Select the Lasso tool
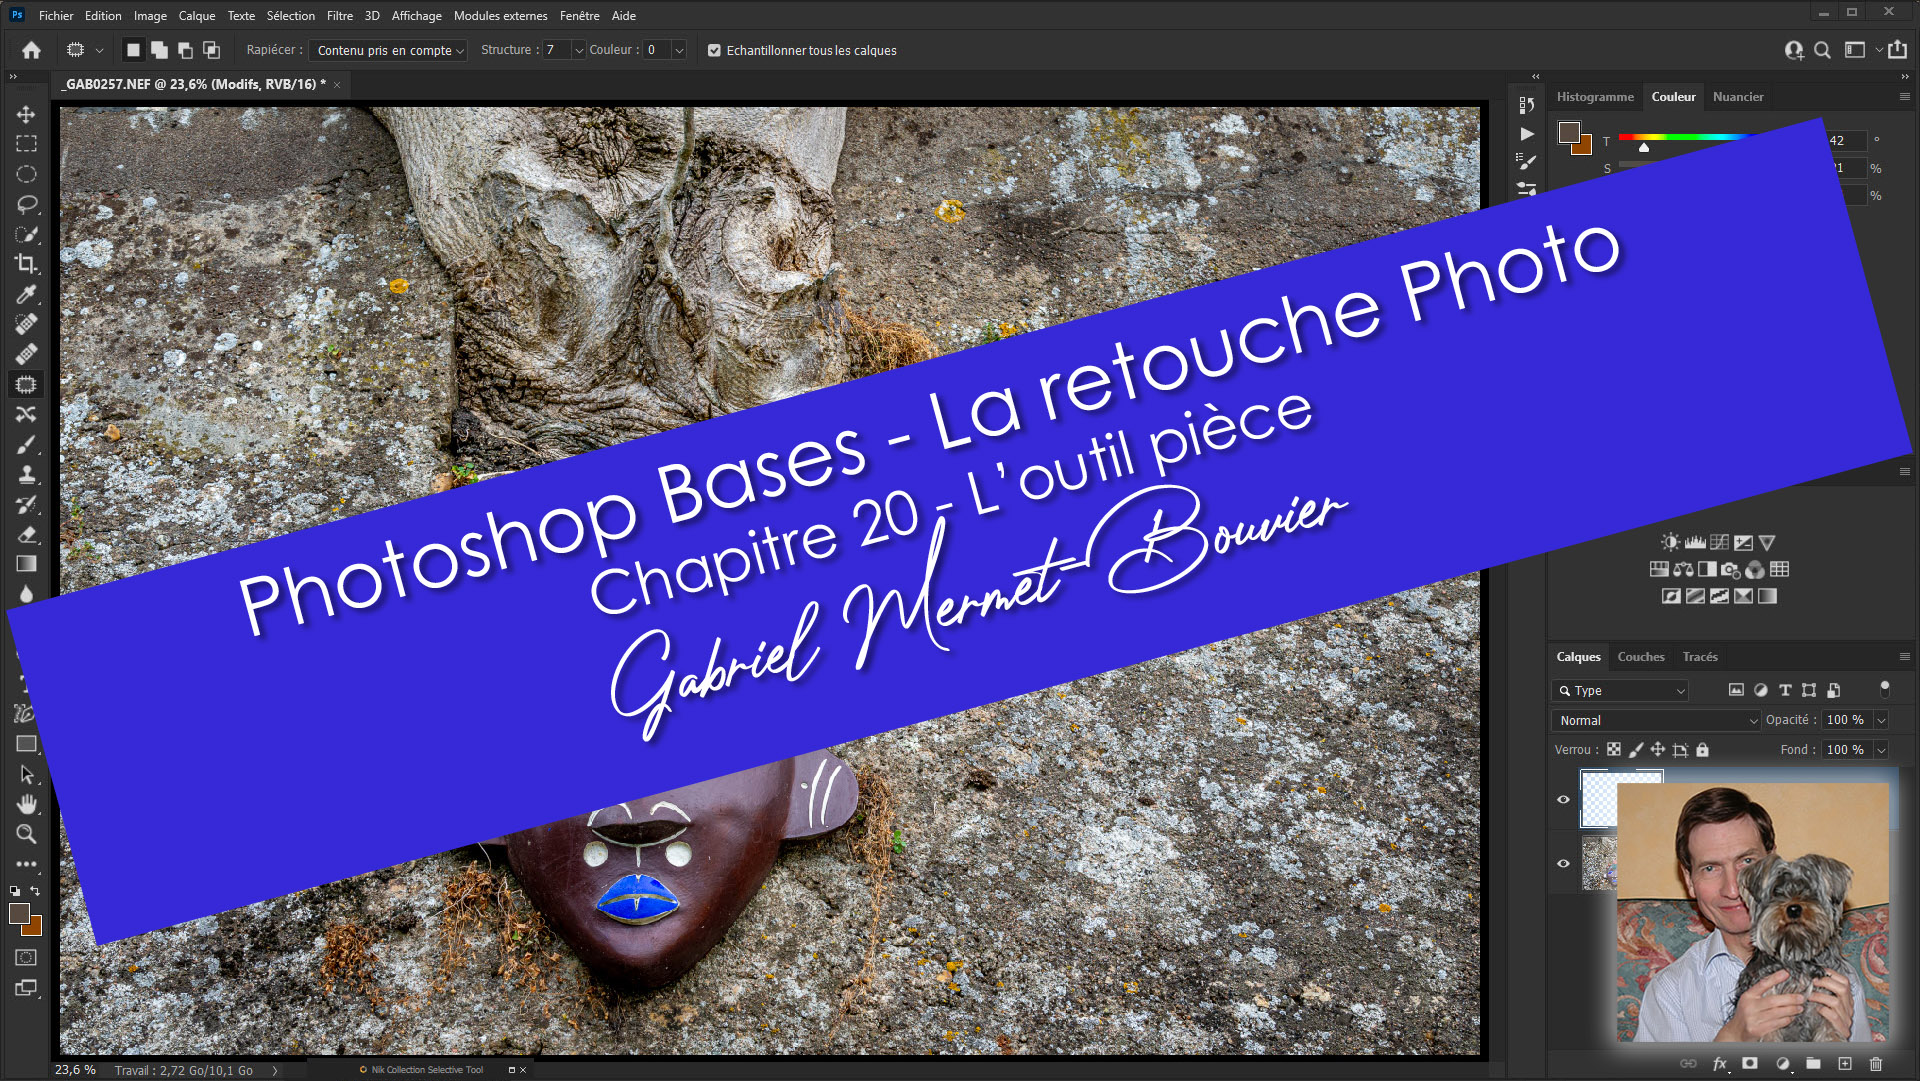The image size is (1920, 1081). (x=26, y=204)
